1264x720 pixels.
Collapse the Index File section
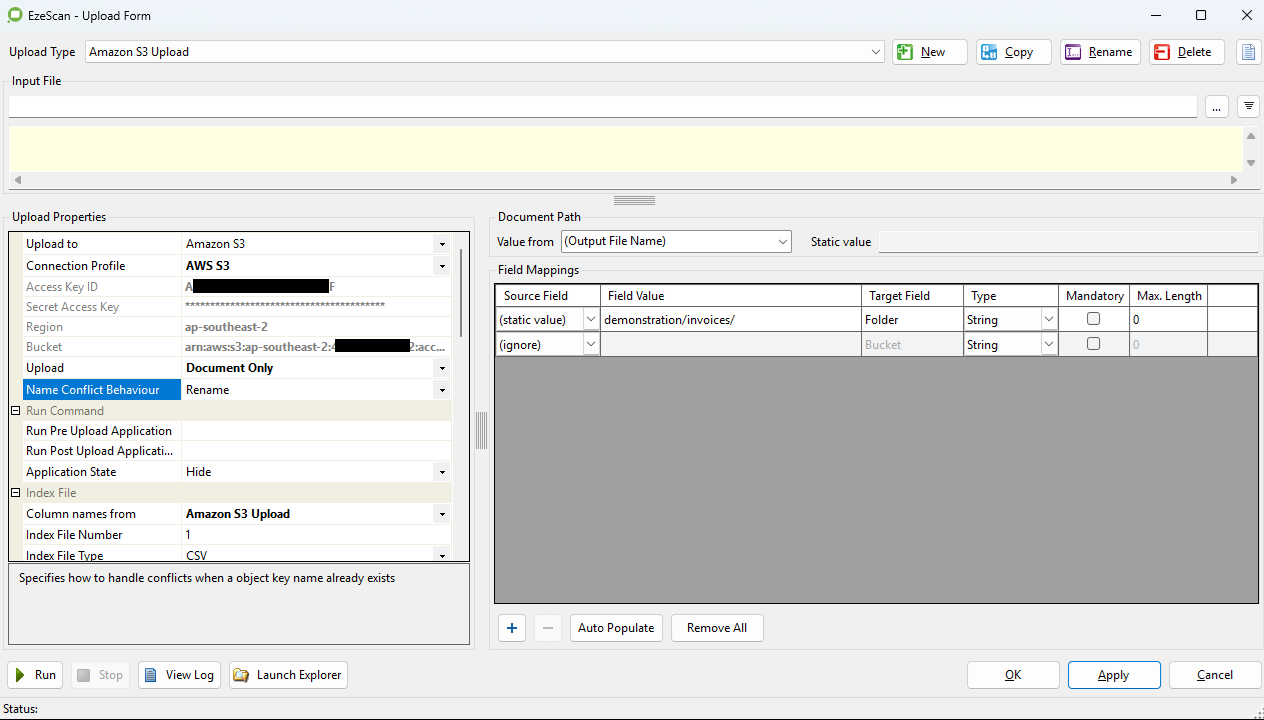(x=16, y=493)
